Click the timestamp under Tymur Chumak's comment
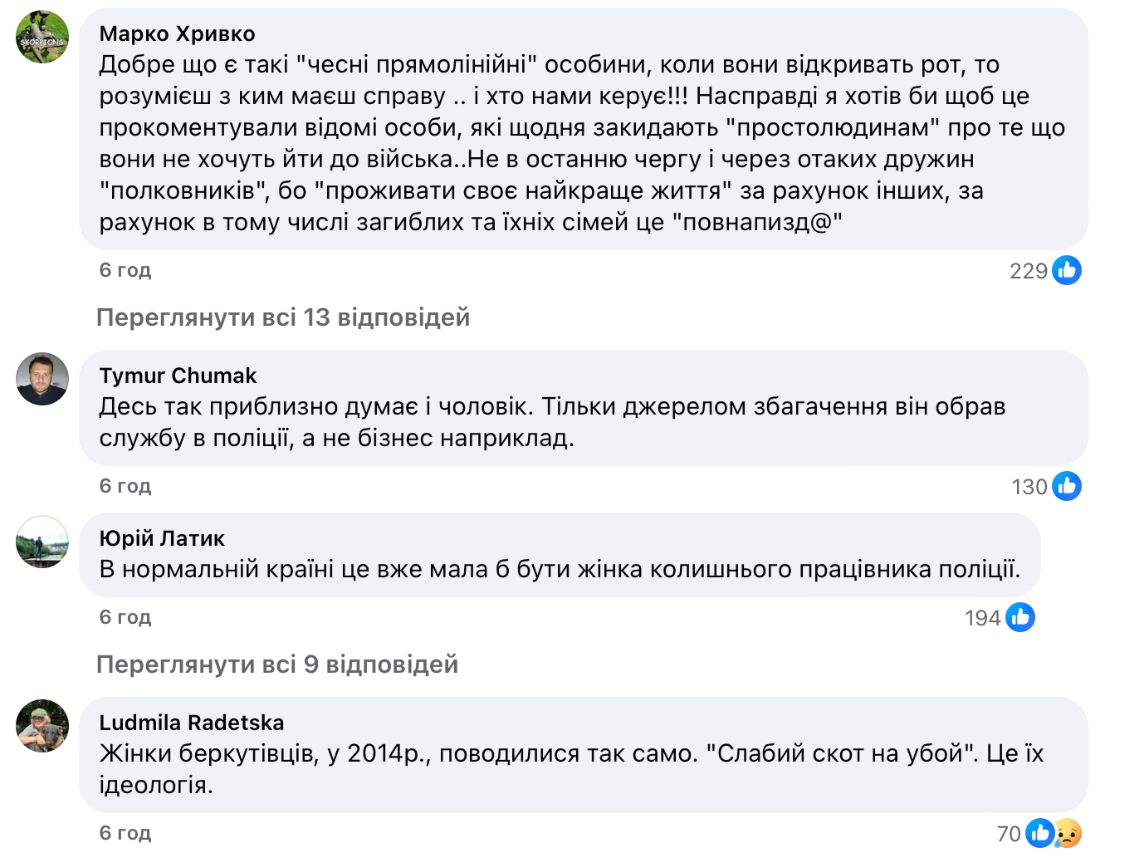This screenshot has height=861, width=1140. click(x=125, y=486)
